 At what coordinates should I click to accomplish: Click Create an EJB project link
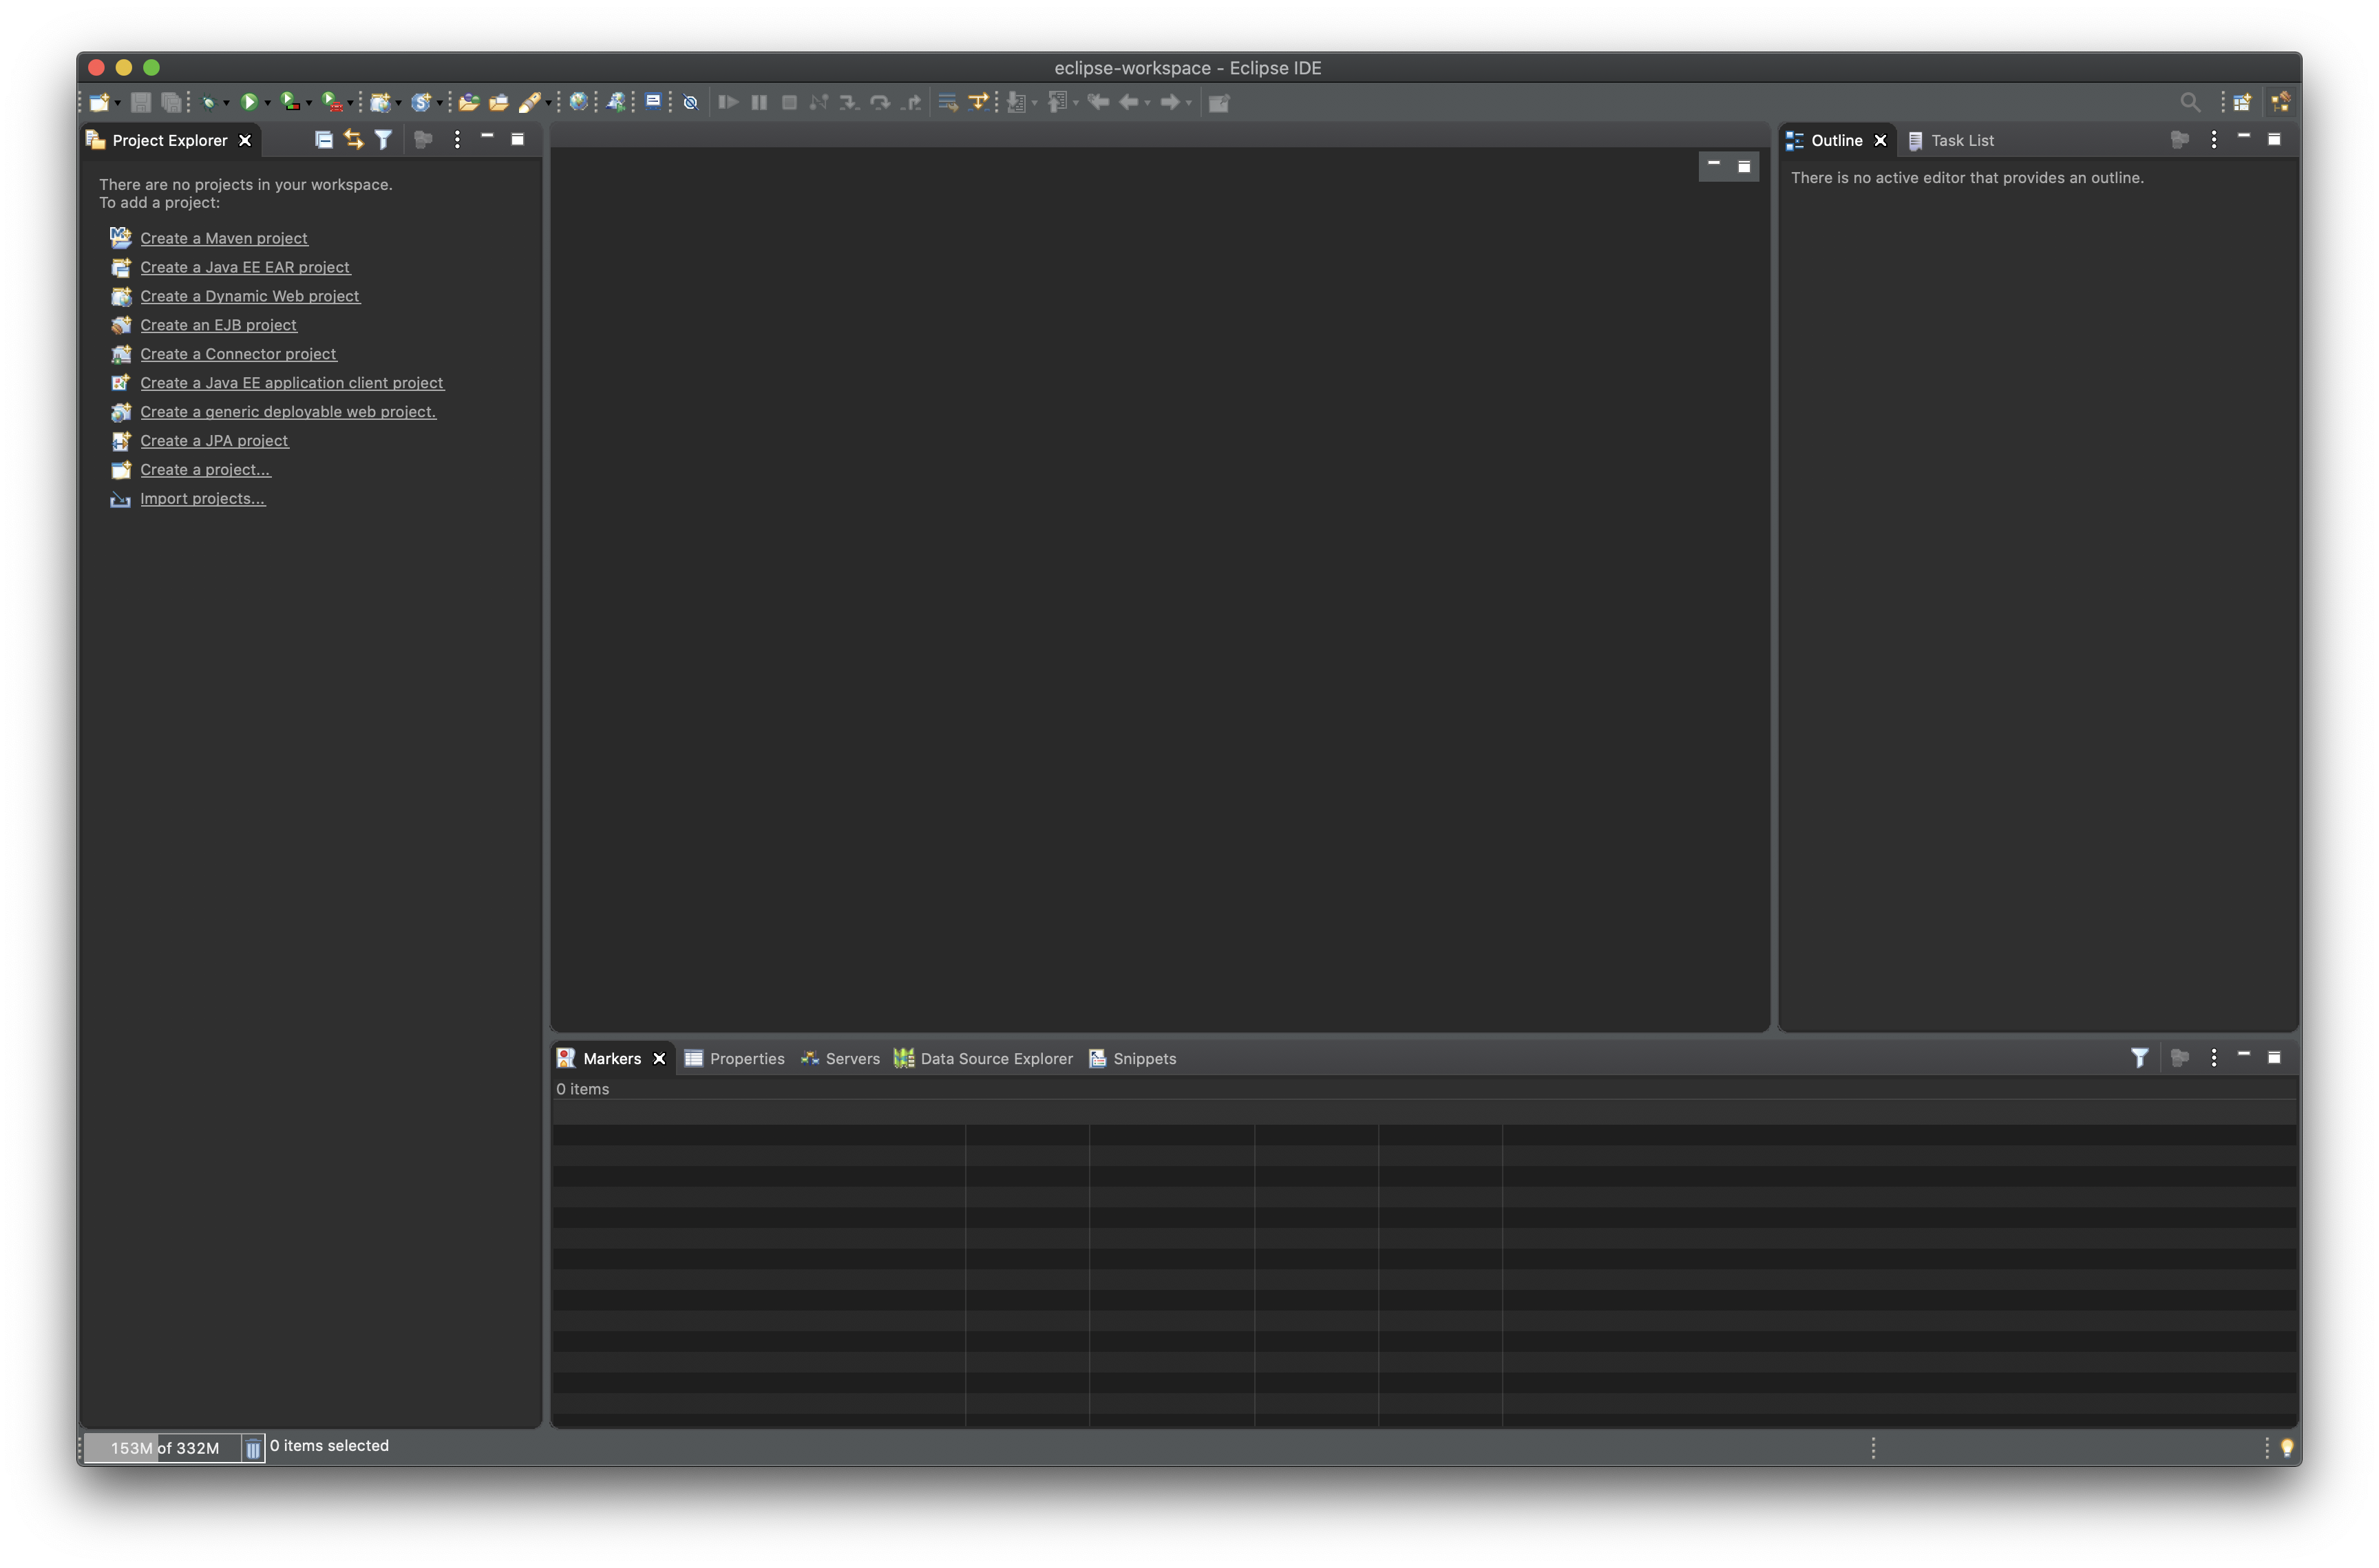(218, 325)
